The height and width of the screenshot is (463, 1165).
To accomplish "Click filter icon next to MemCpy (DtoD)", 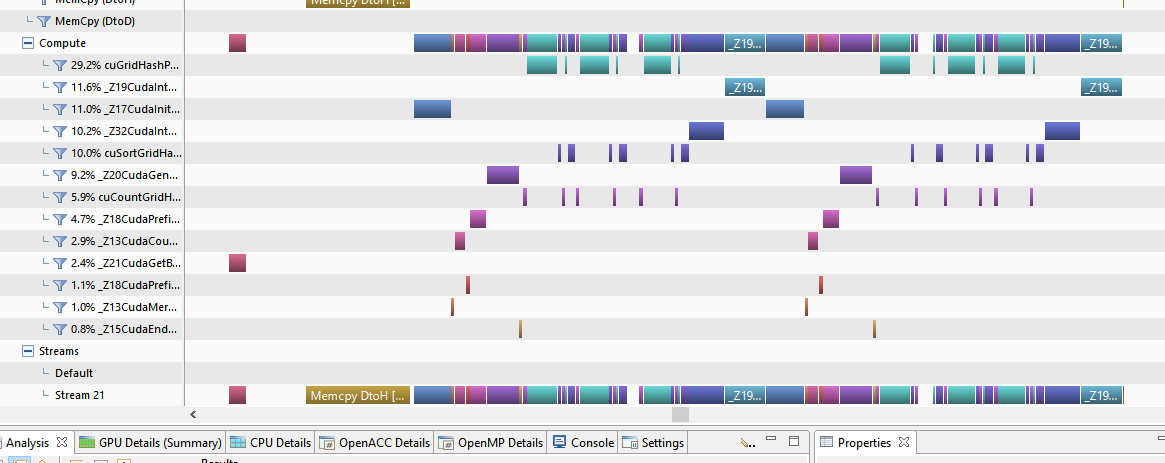I will (43, 21).
